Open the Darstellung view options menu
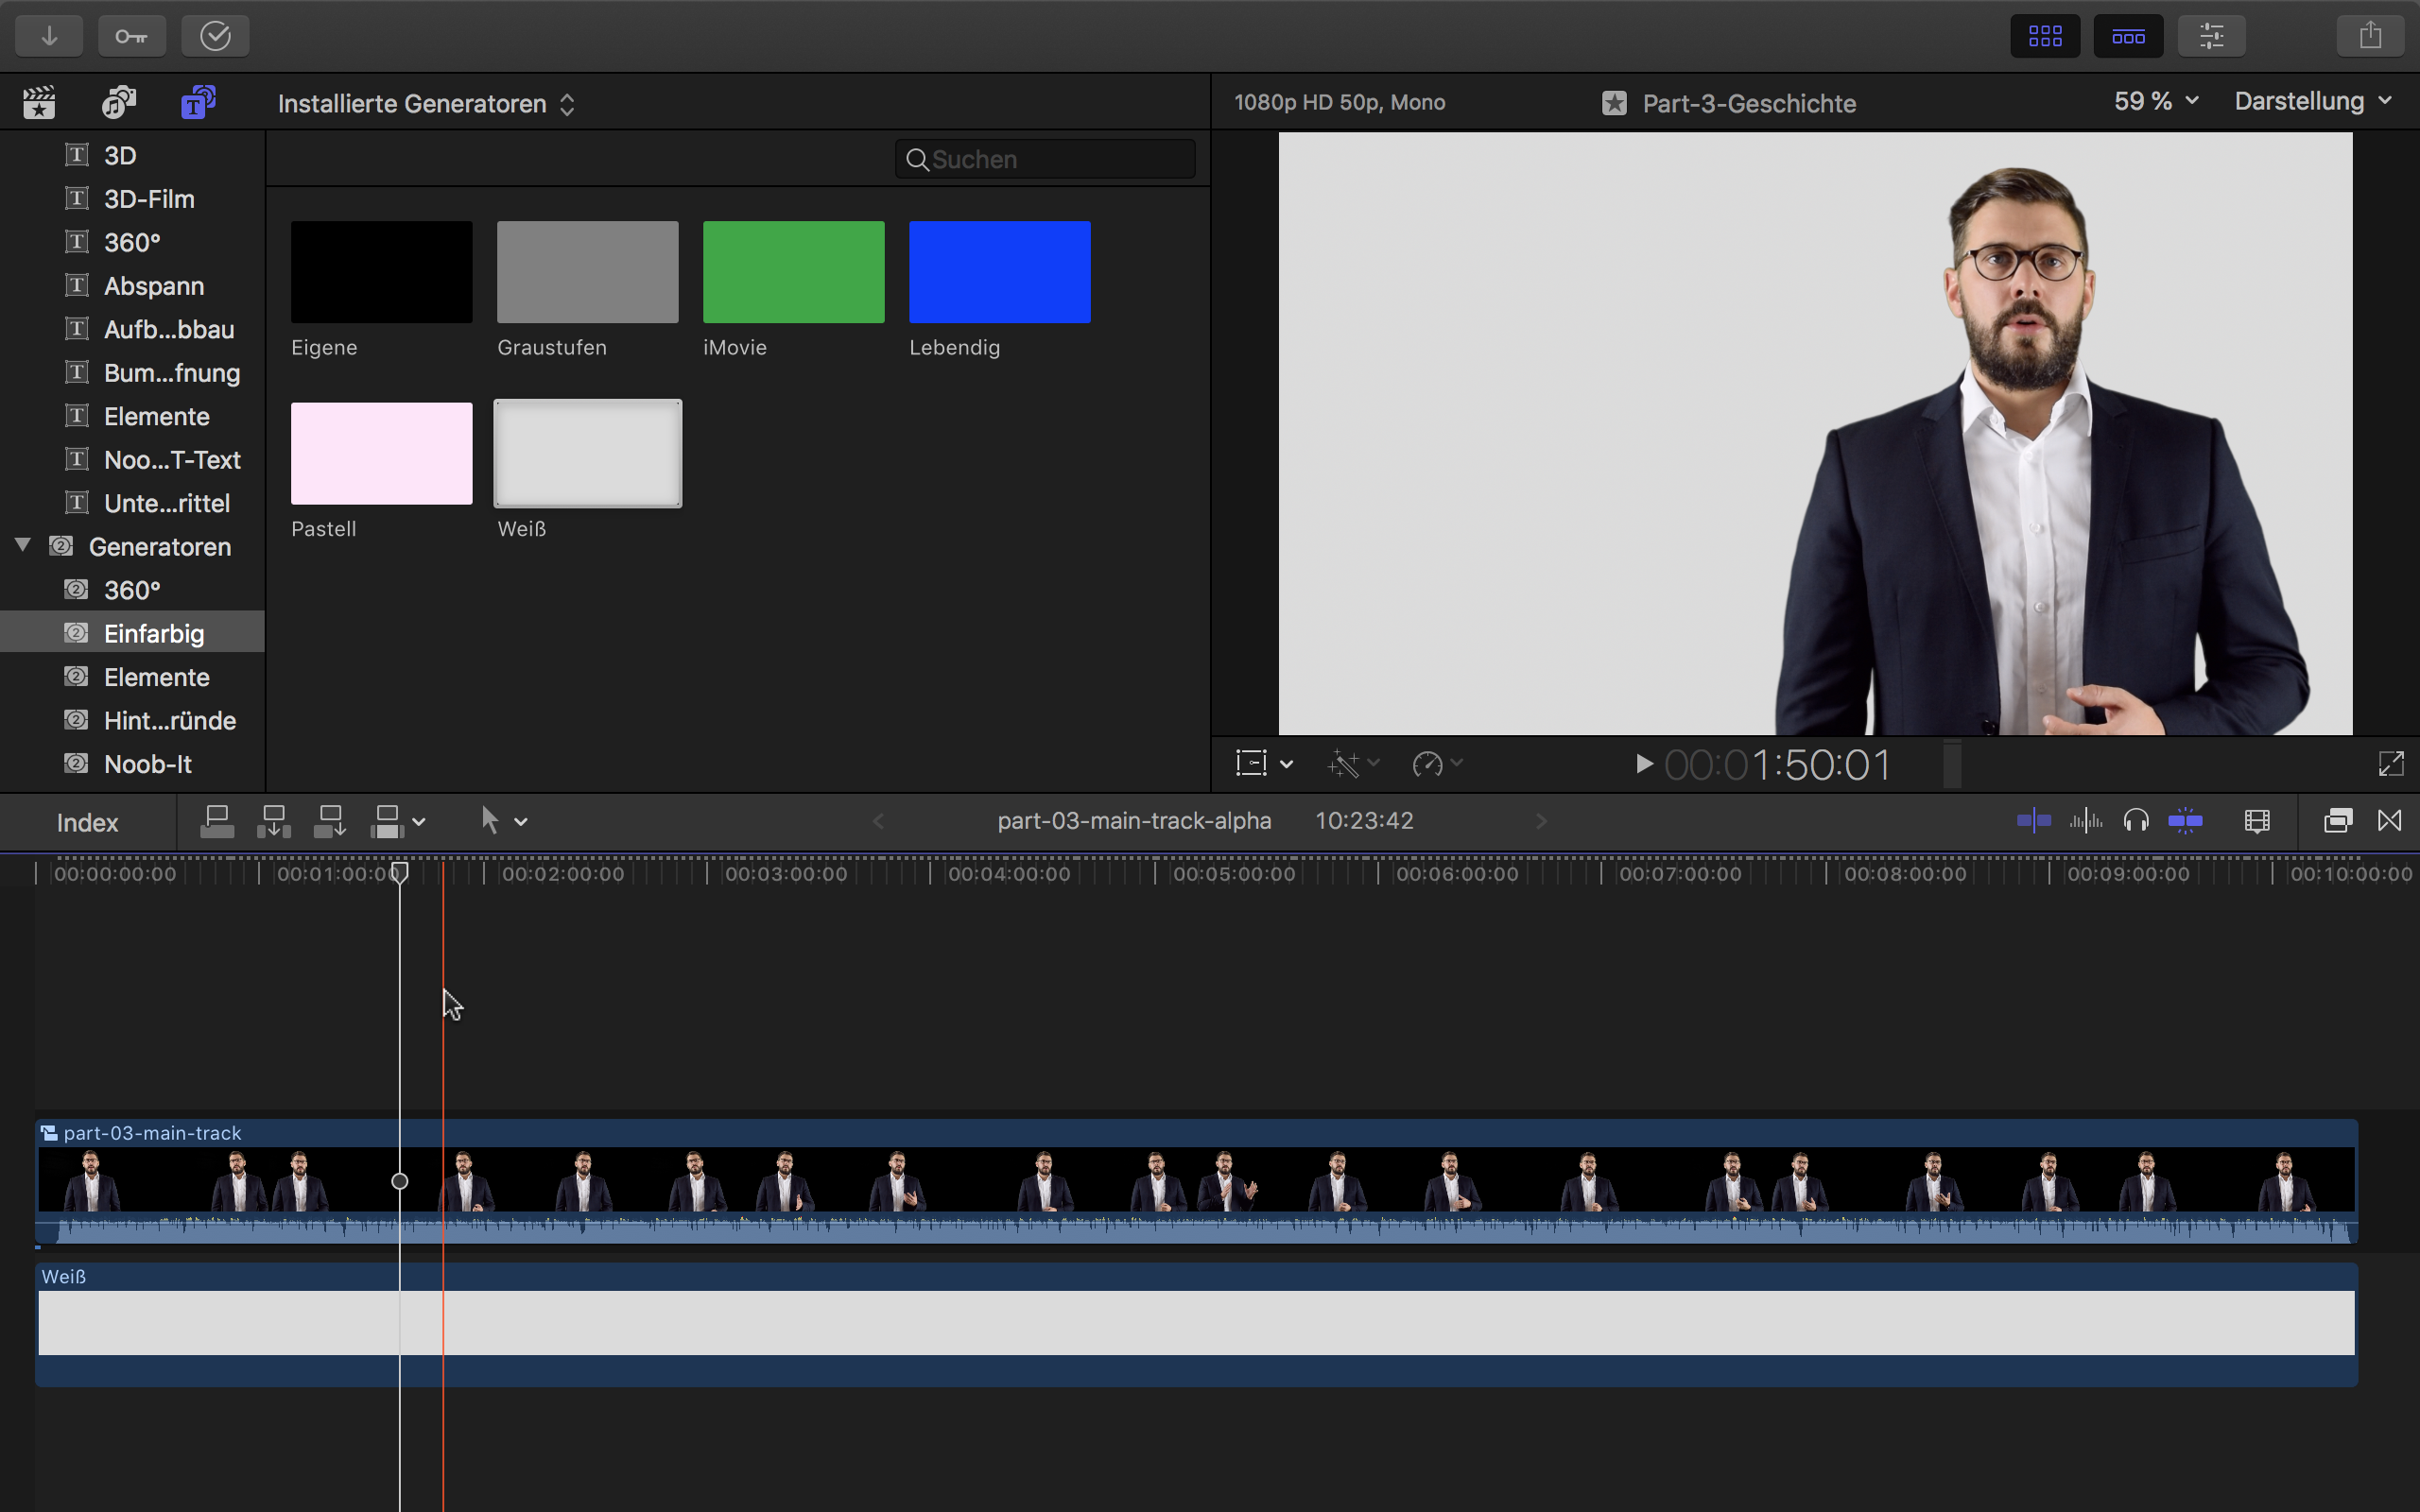This screenshot has width=2420, height=1512. tap(2312, 102)
